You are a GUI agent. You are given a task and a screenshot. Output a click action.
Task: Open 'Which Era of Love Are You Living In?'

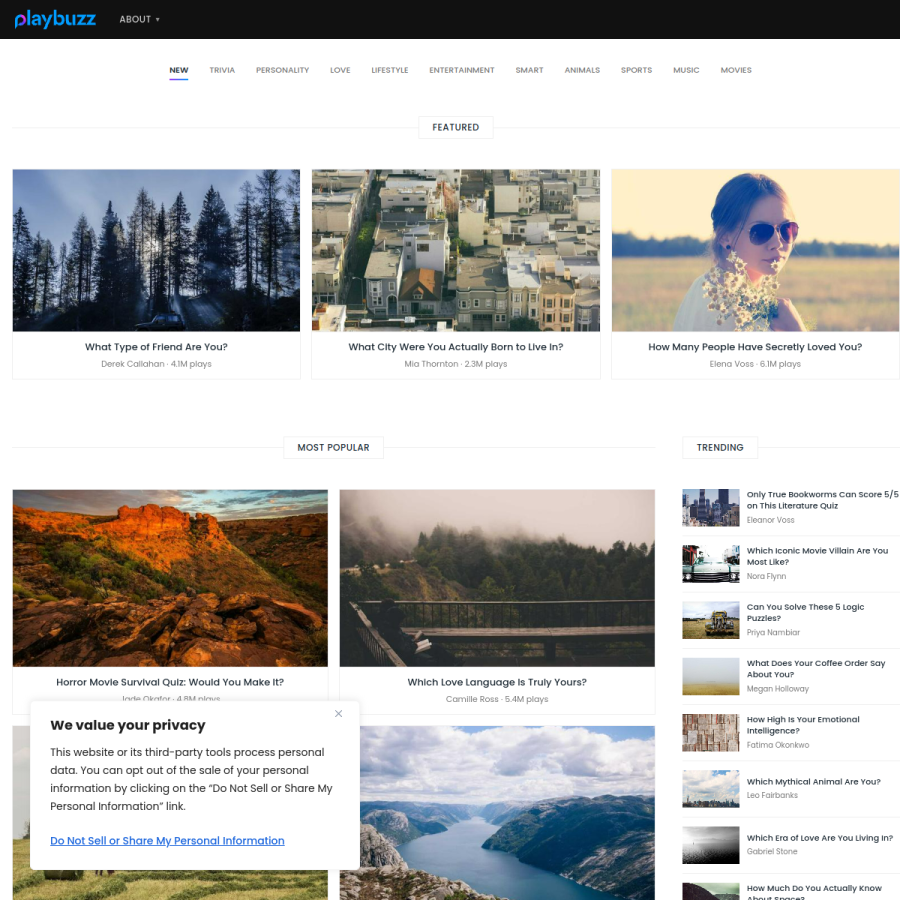(x=820, y=838)
